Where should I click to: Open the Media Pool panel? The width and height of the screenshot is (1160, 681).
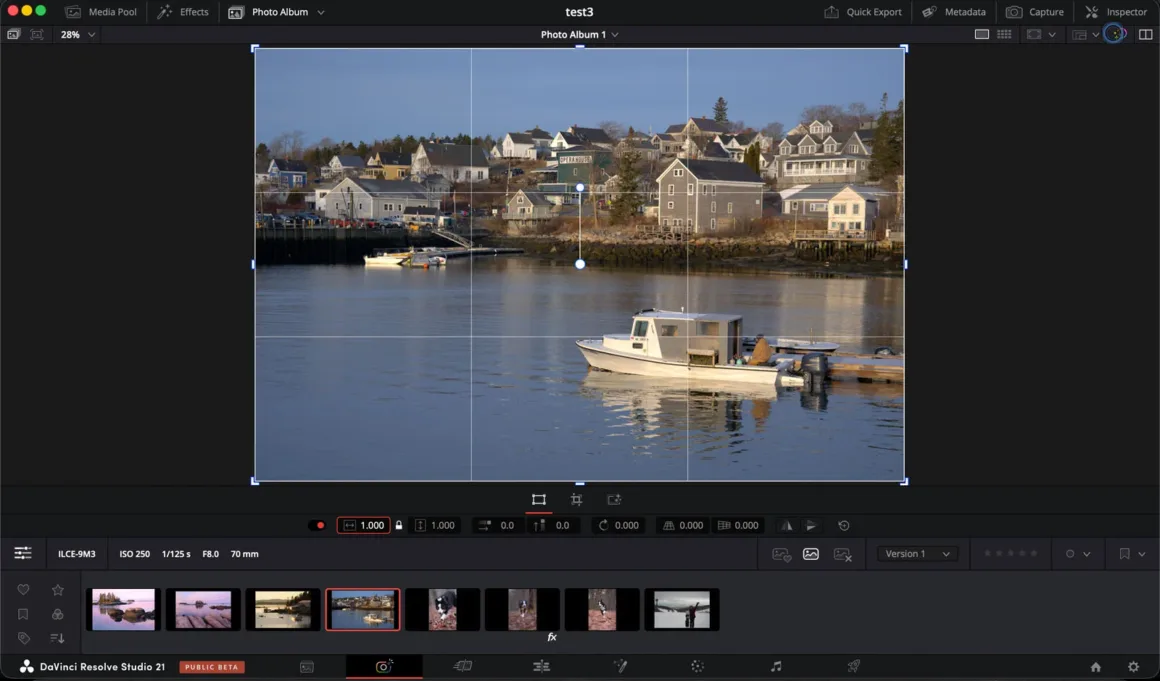click(100, 12)
